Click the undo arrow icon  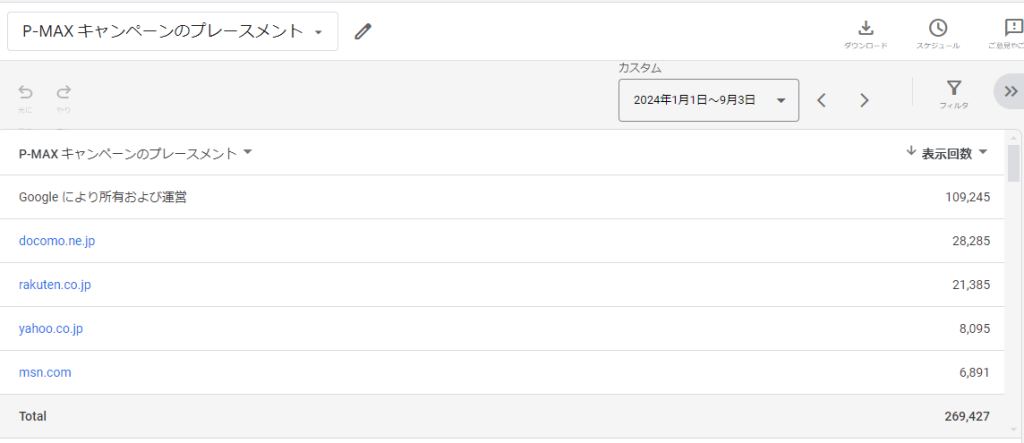pyautogui.click(x=26, y=92)
